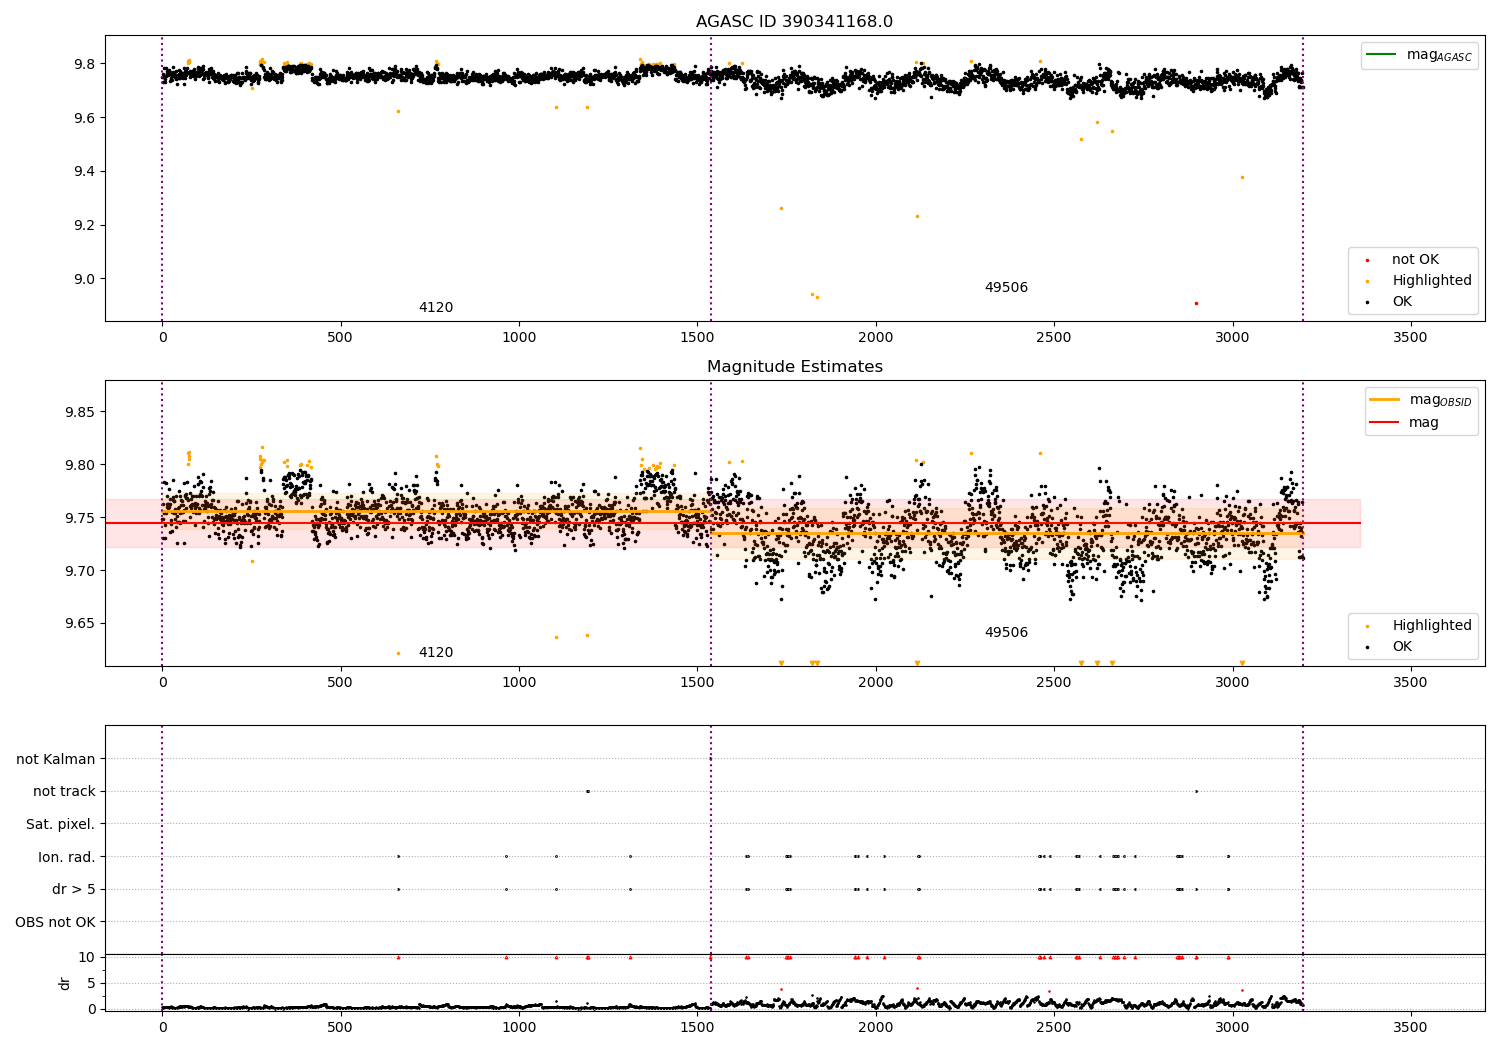The height and width of the screenshot is (1050, 1500).
Task: Select 'OK' legend entry in the top plot
Action: tap(1388, 302)
